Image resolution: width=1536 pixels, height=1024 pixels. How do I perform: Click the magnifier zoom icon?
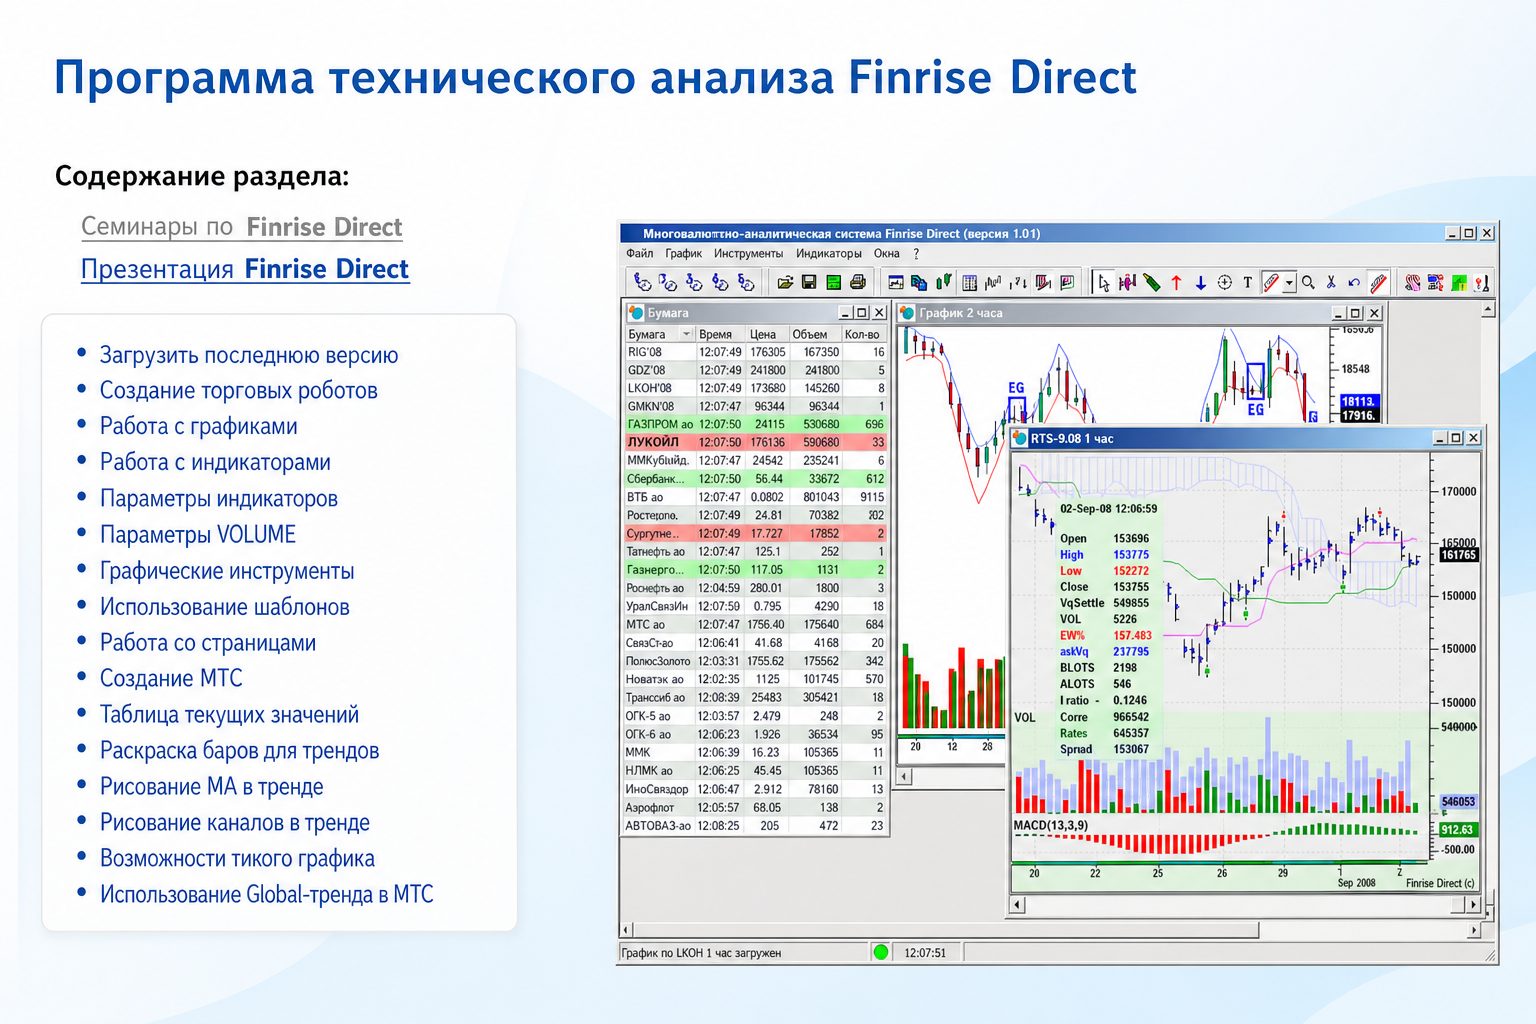1308,283
